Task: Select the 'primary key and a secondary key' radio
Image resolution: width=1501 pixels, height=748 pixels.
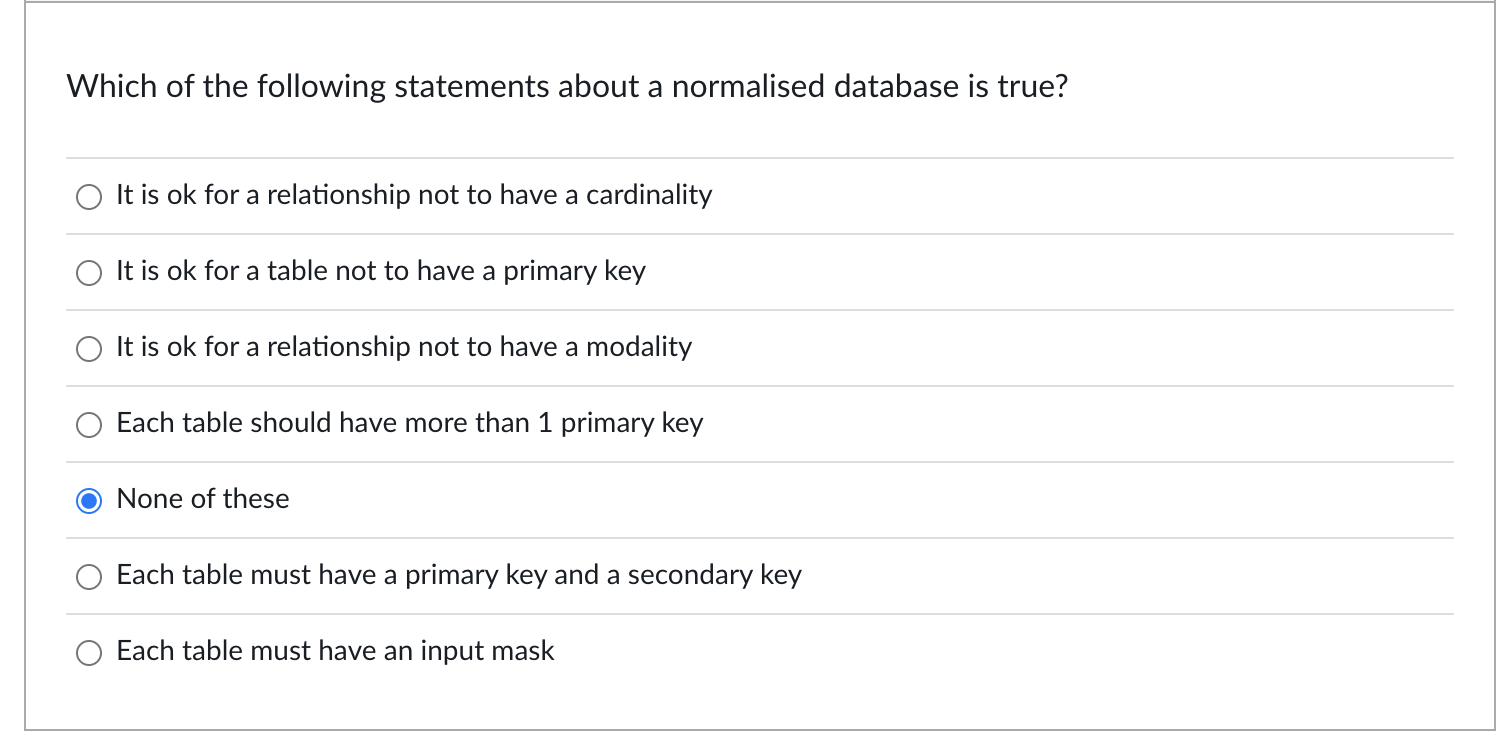Action: click(x=89, y=577)
